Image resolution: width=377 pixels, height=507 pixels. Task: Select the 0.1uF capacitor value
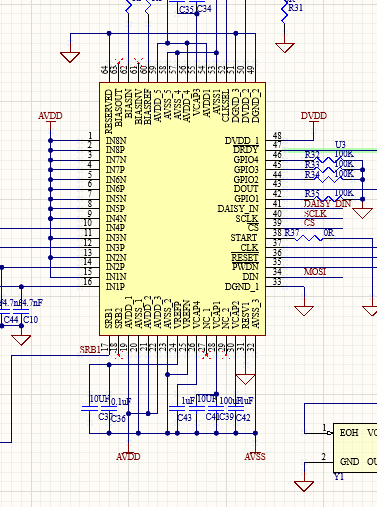tap(120, 402)
